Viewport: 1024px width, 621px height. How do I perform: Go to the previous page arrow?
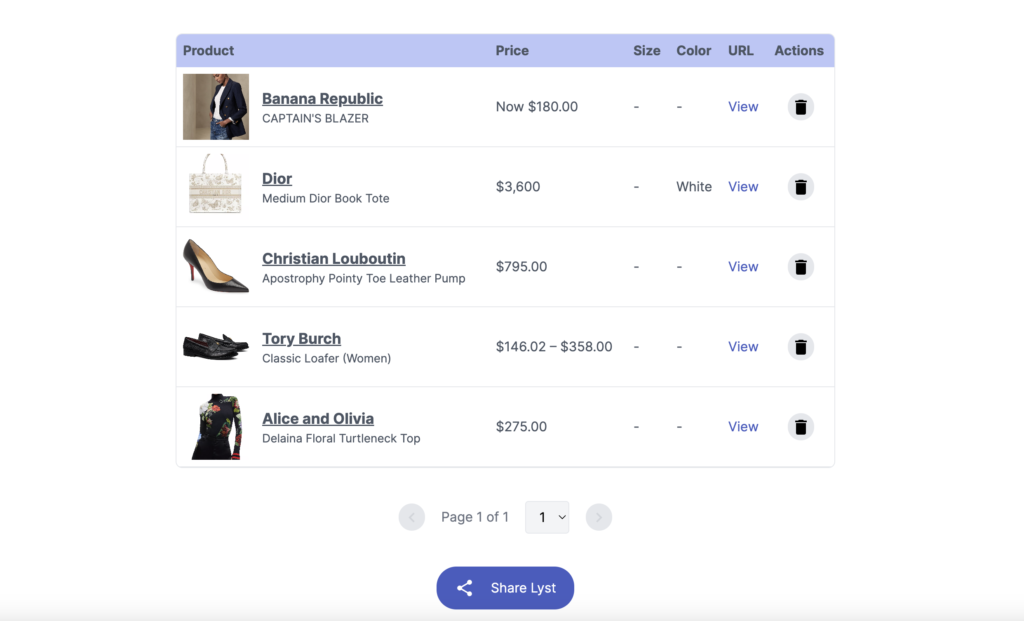pyautogui.click(x=411, y=517)
